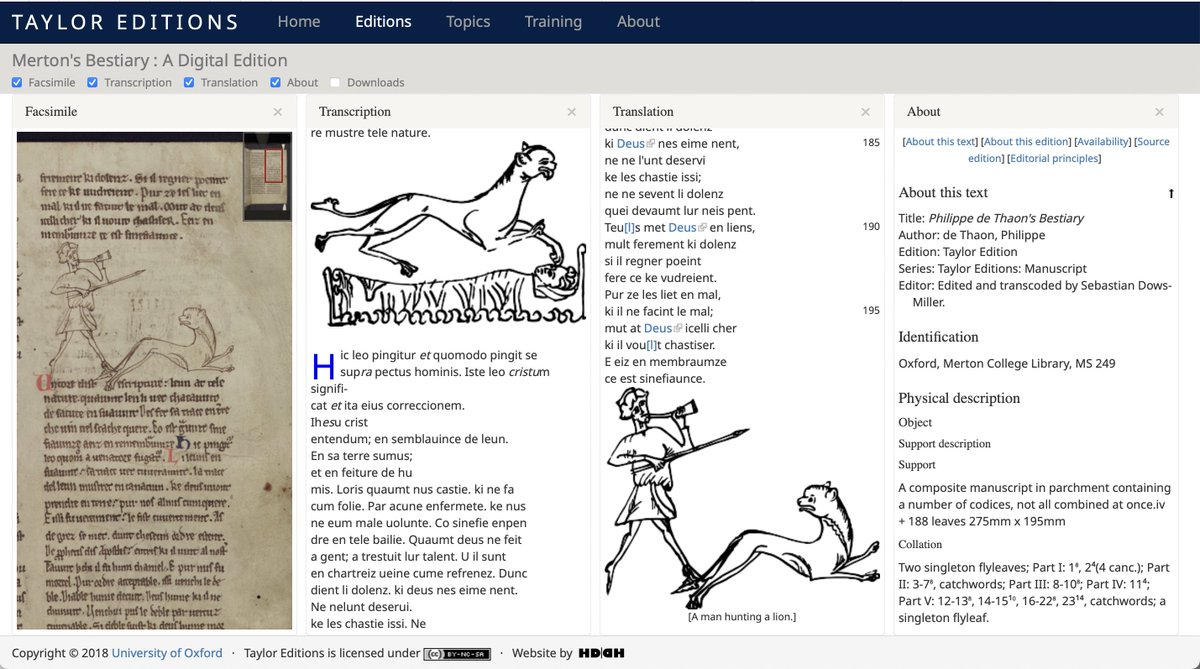Open the About page in the navbar
1200x669 pixels.
tap(638, 21)
